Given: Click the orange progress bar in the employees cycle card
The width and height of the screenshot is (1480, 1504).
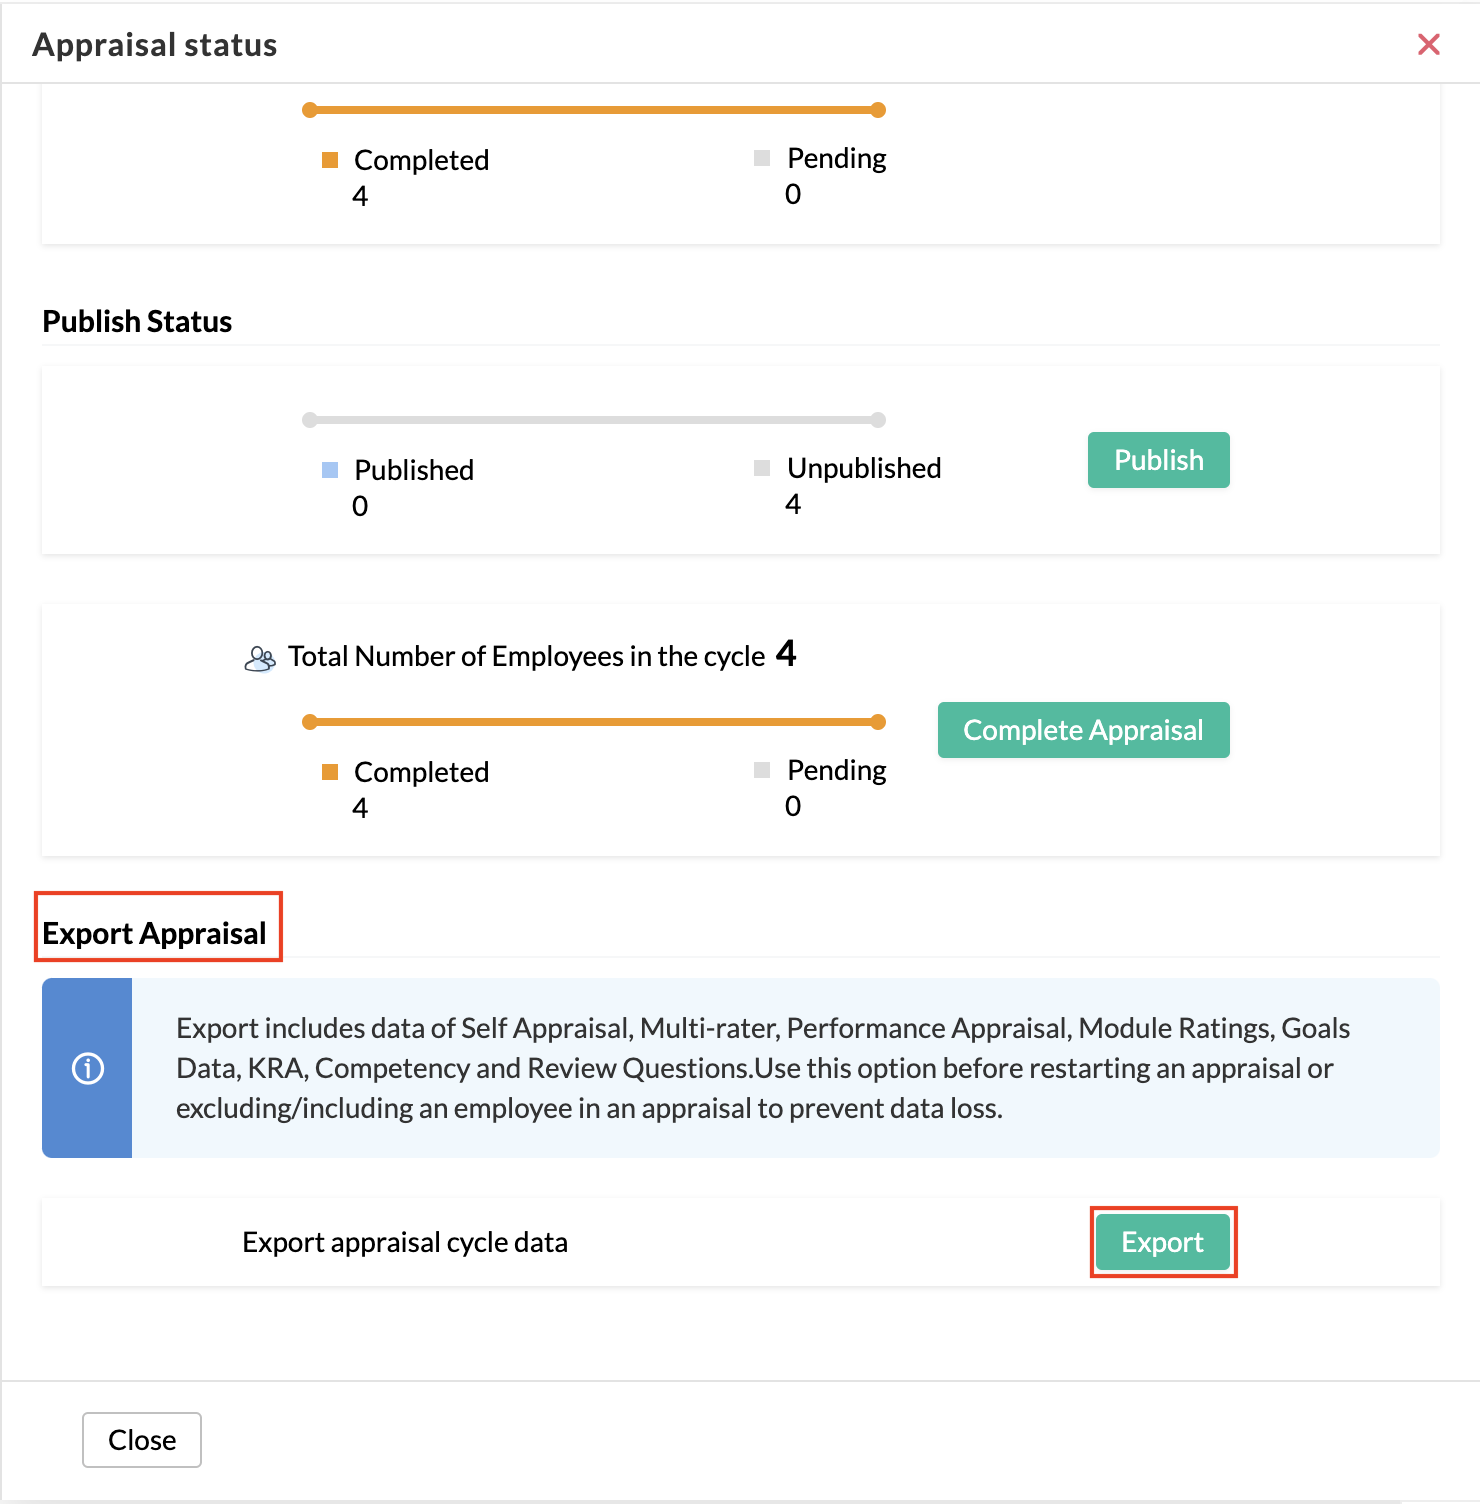Looking at the screenshot, I should coord(594,722).
